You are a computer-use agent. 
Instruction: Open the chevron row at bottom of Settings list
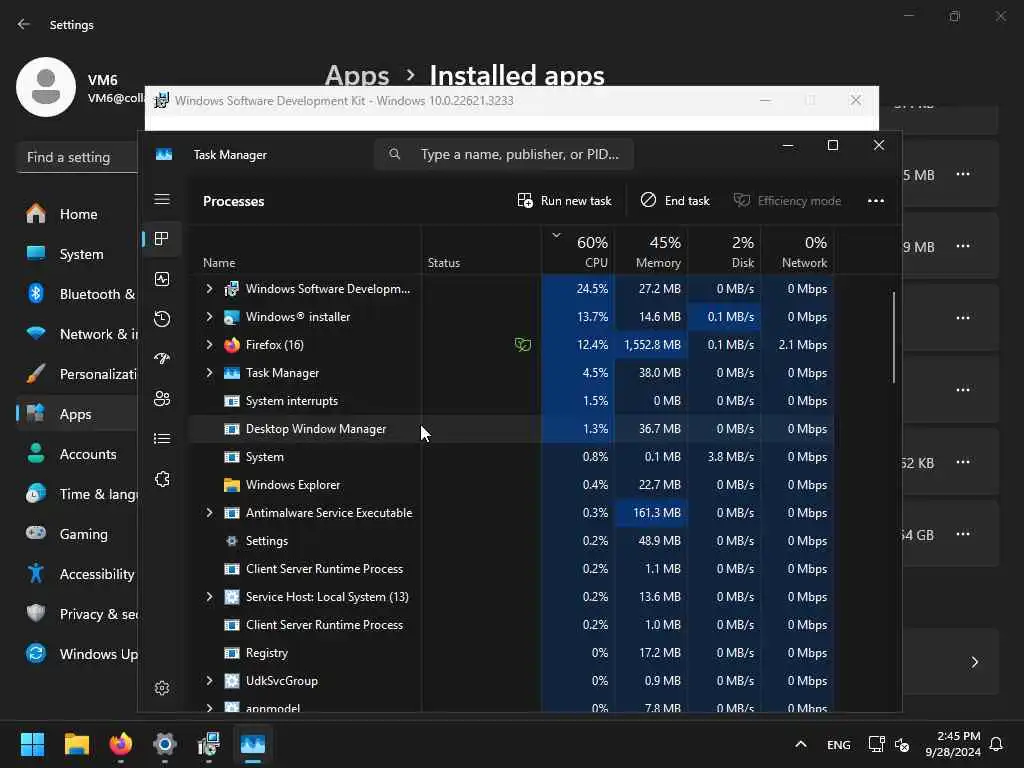tap(974, 662)
